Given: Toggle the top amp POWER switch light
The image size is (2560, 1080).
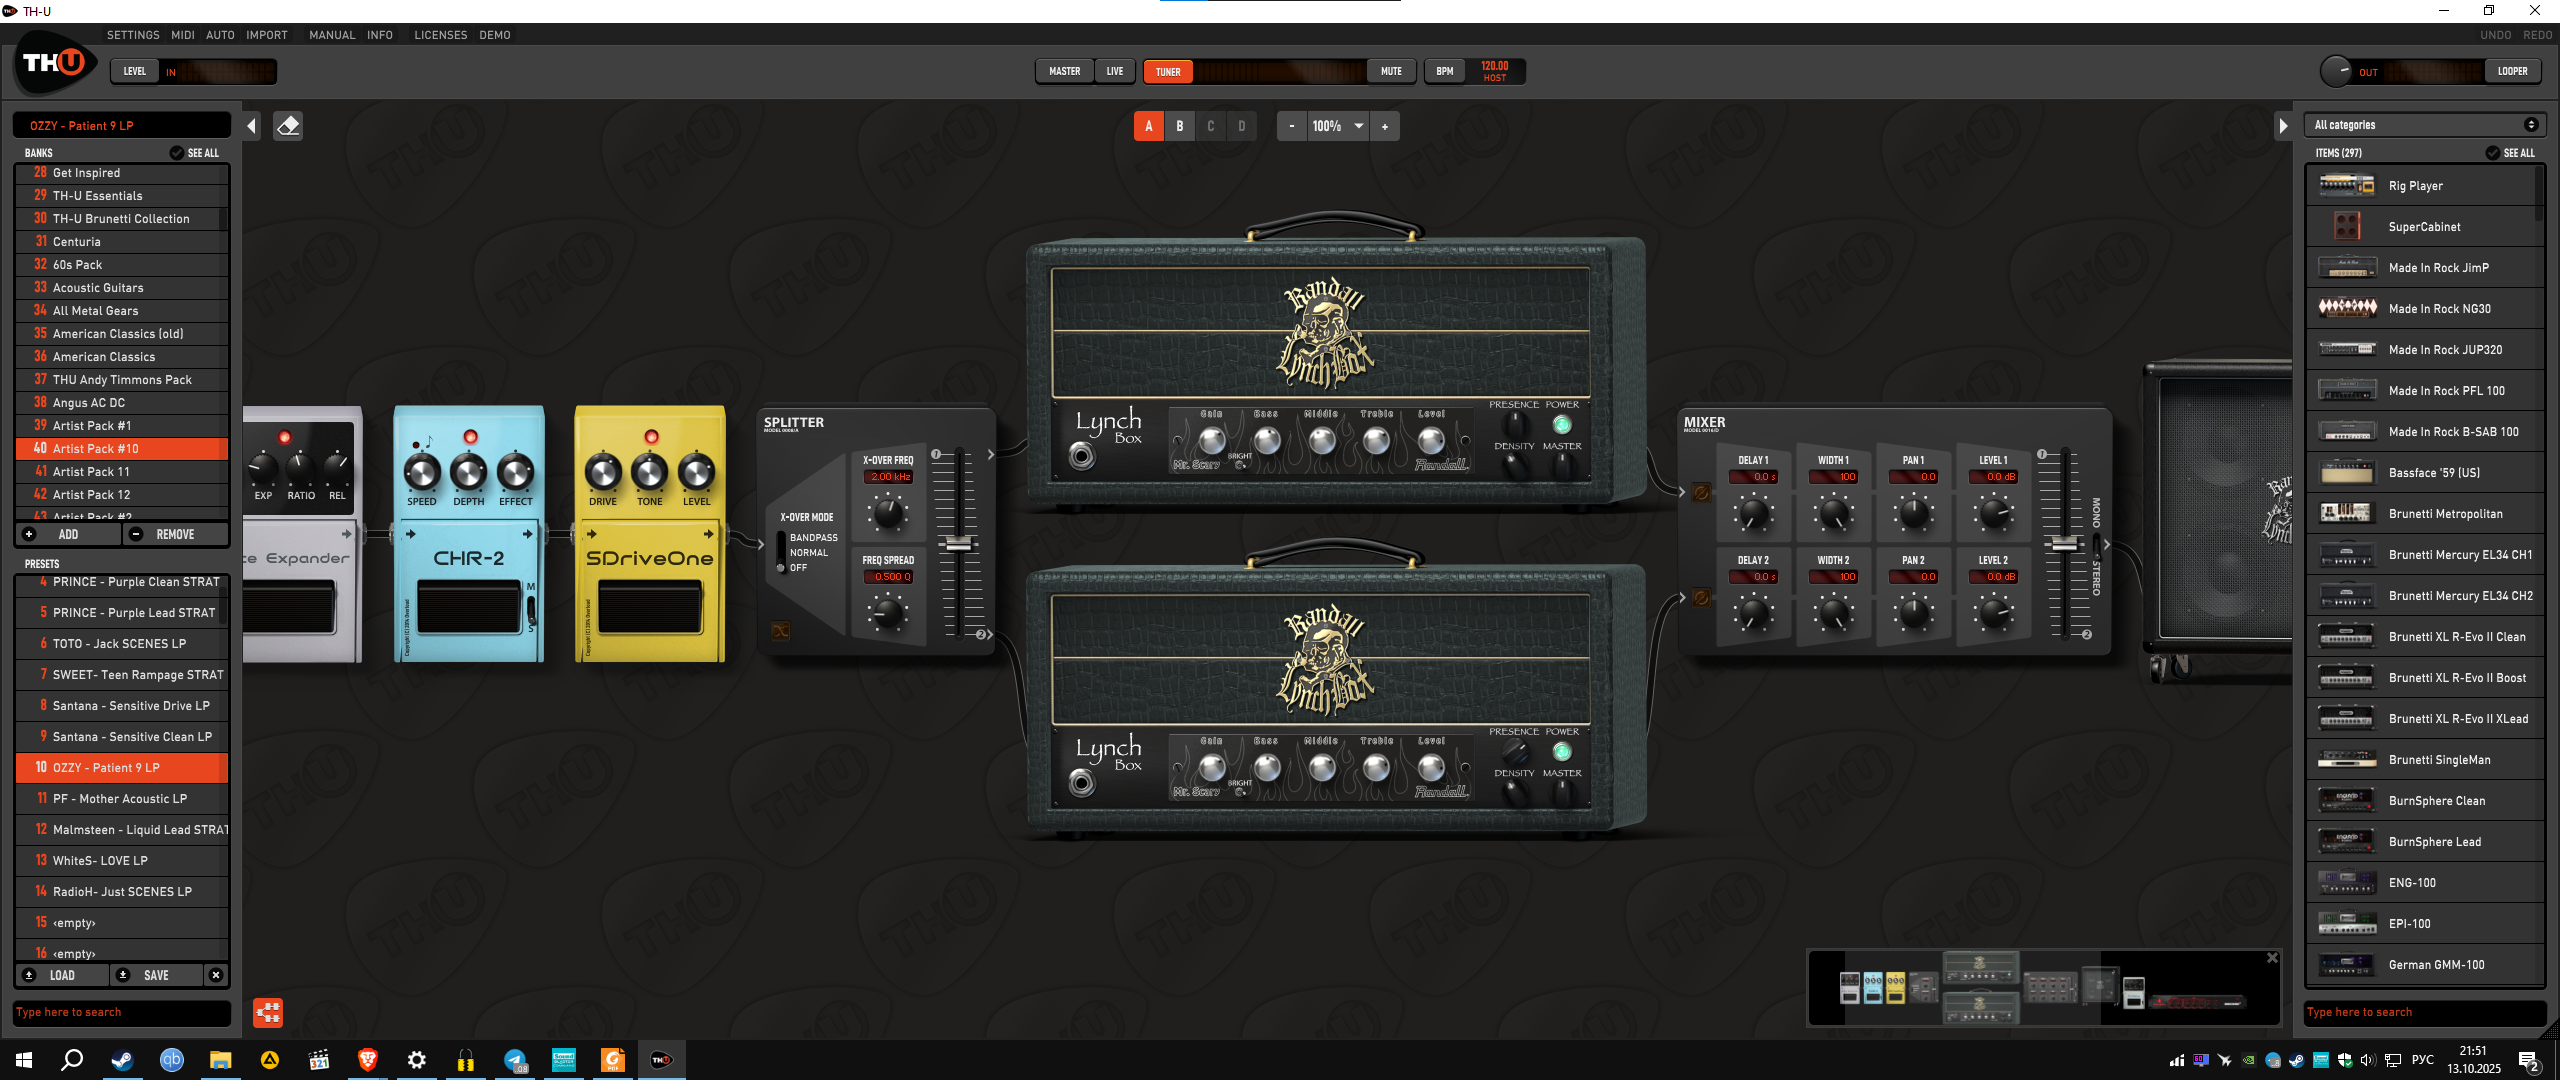Looking at the screenshot, I should coord(1562,425).
